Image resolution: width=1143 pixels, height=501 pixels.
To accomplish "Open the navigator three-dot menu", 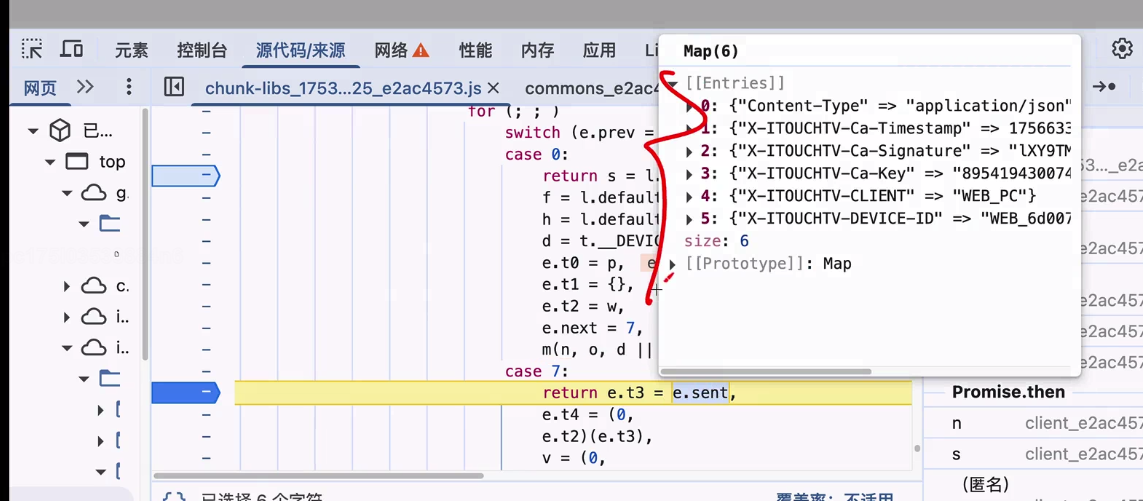I will coord(129,87).
